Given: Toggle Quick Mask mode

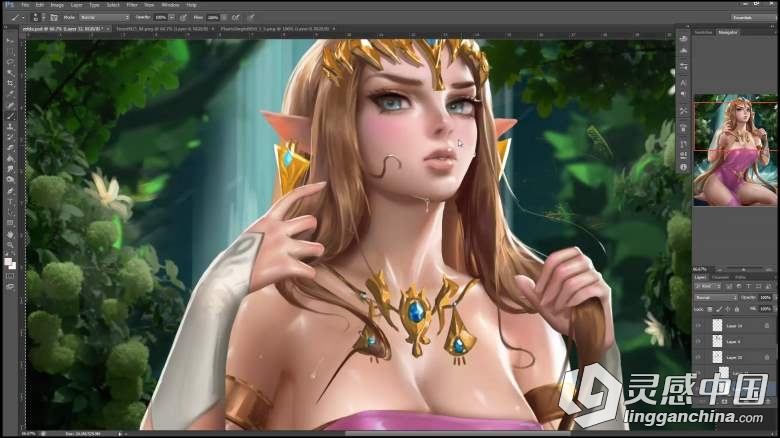Looking at the screenshot, I should (x=10, y=276).
